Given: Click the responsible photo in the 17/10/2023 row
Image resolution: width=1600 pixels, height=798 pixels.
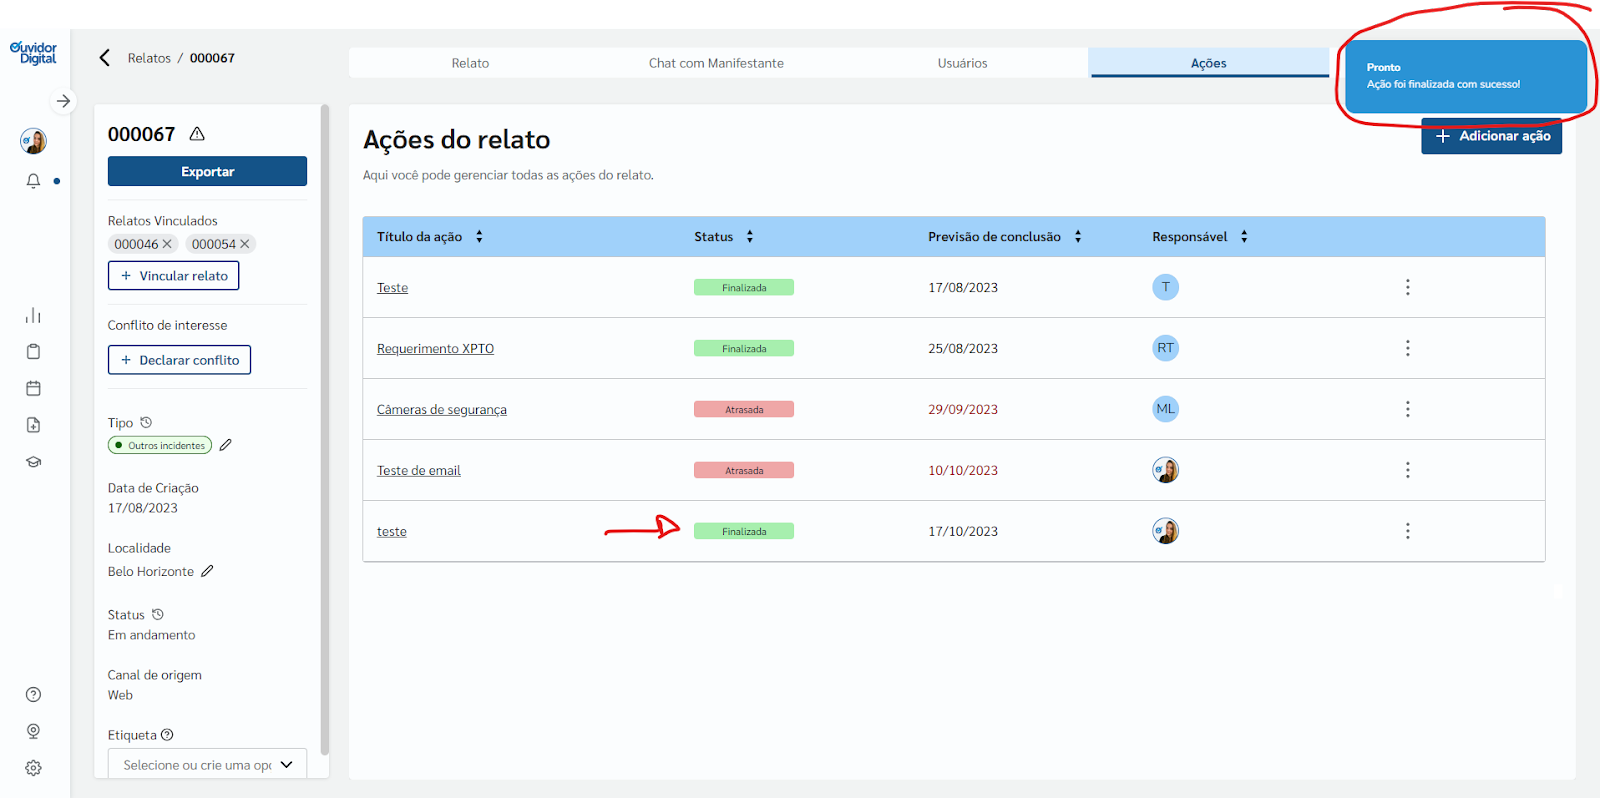Looking at the screenshot, I should (x=1166, y=531).
